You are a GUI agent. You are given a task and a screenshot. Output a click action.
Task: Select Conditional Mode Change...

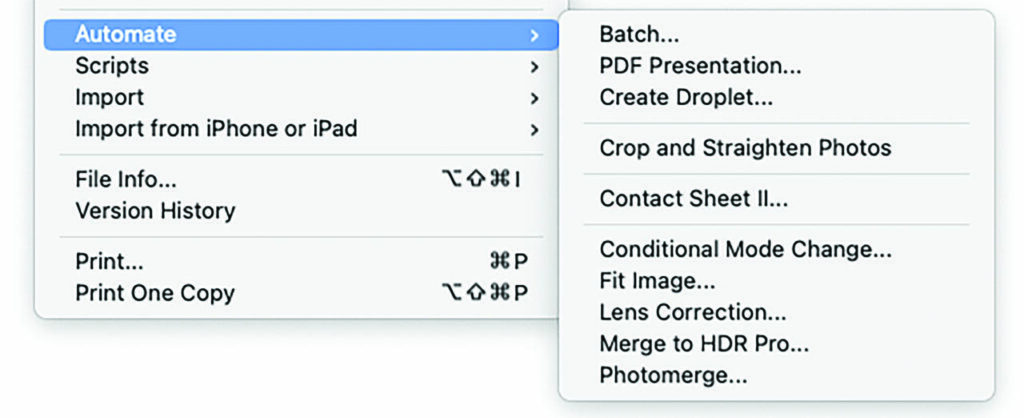pyautogui.click(x=745, y=249)
